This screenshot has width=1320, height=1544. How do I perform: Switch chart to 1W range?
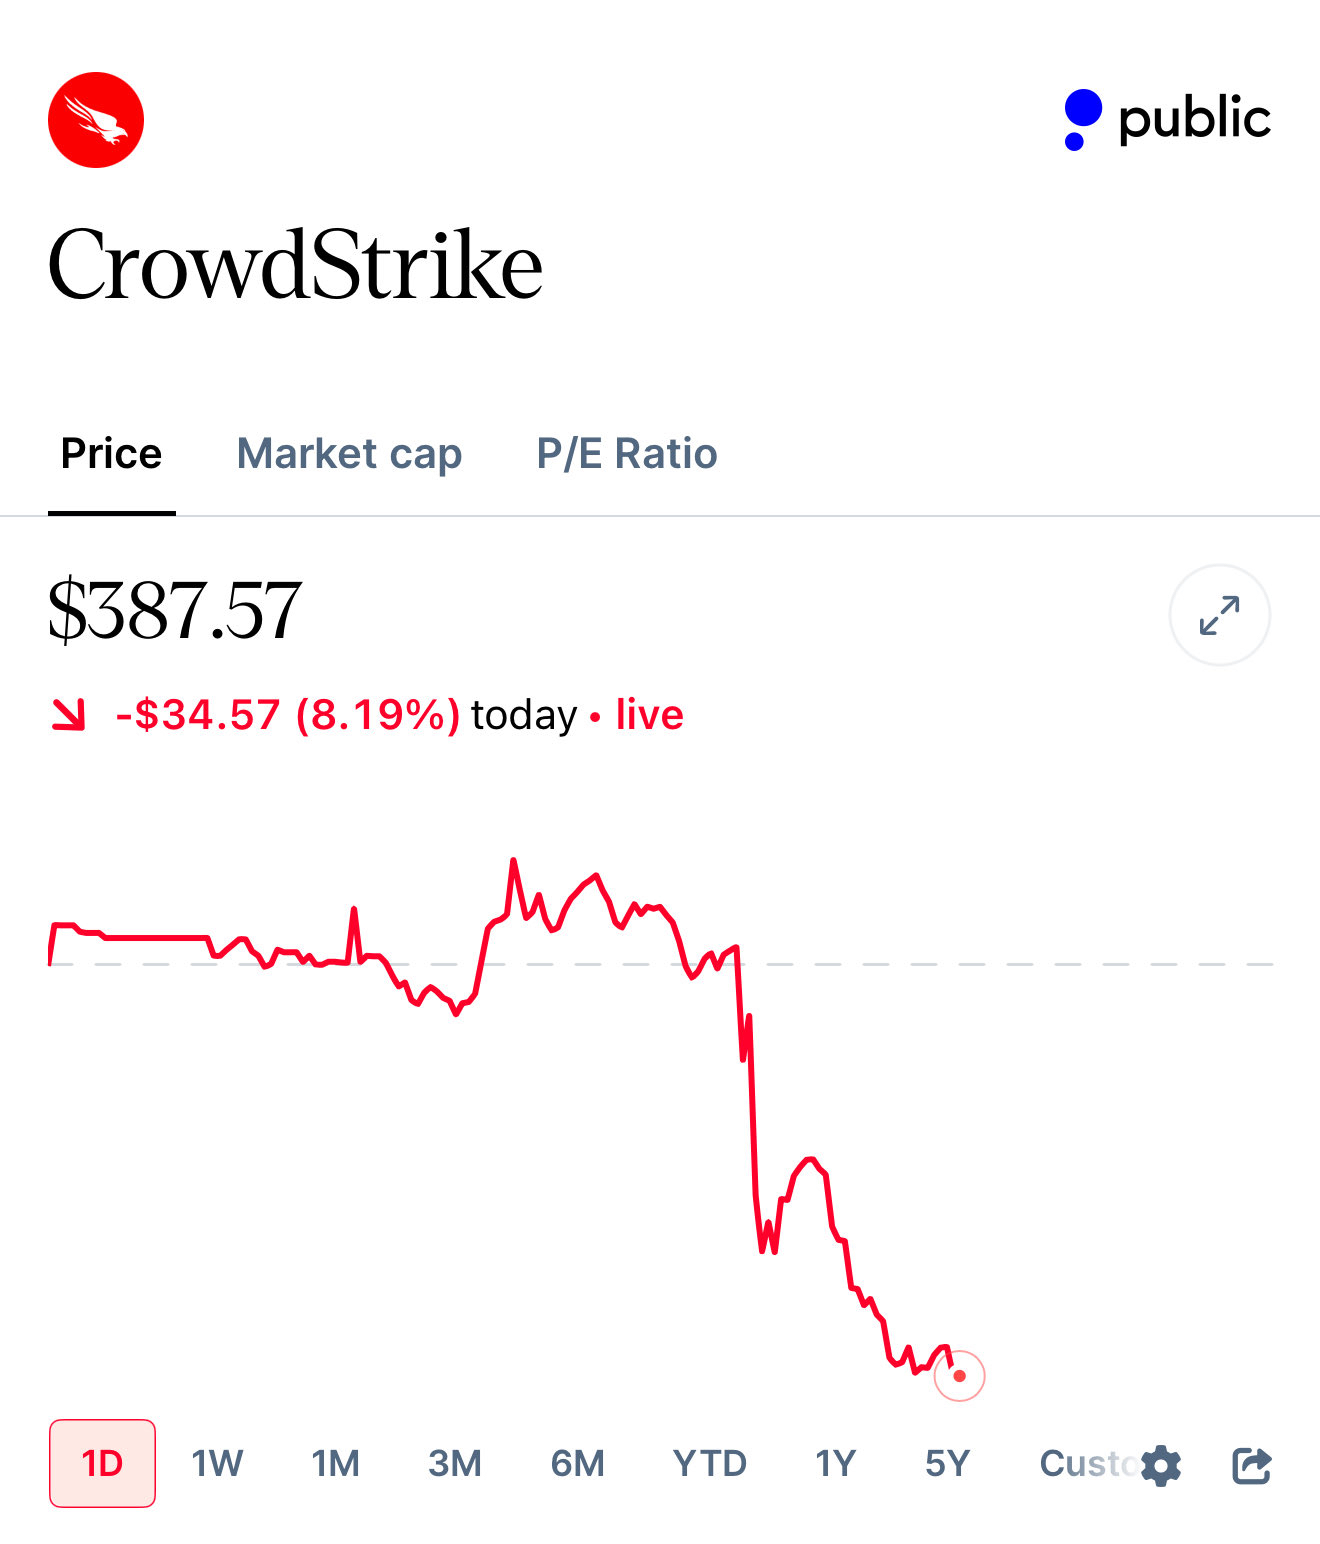[217, 1464]
